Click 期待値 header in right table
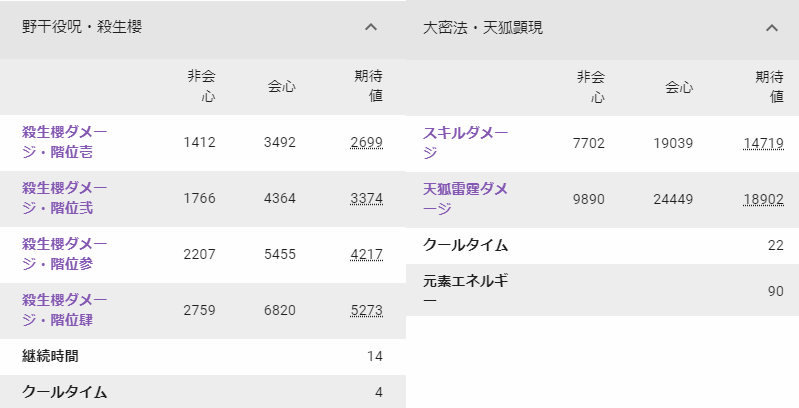 coord(769,86)
